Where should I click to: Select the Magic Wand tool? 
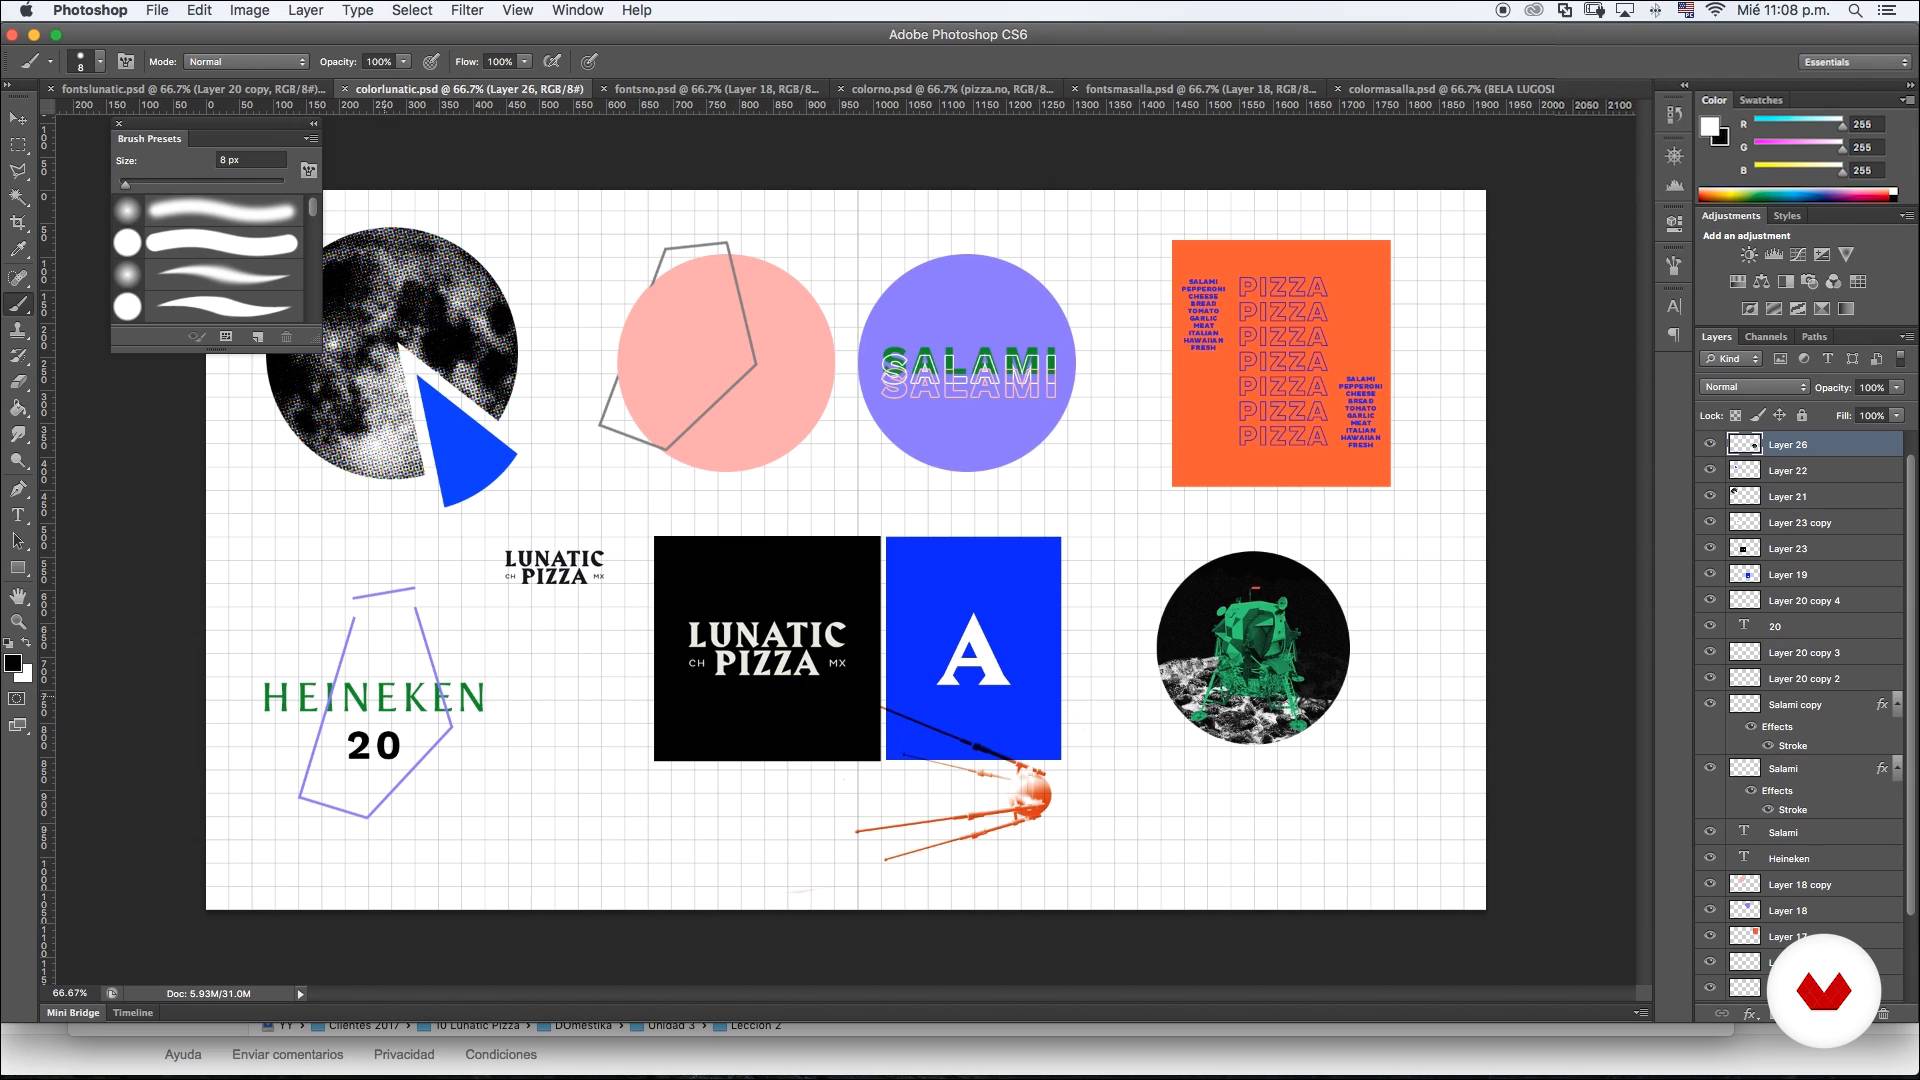[18, 197]
